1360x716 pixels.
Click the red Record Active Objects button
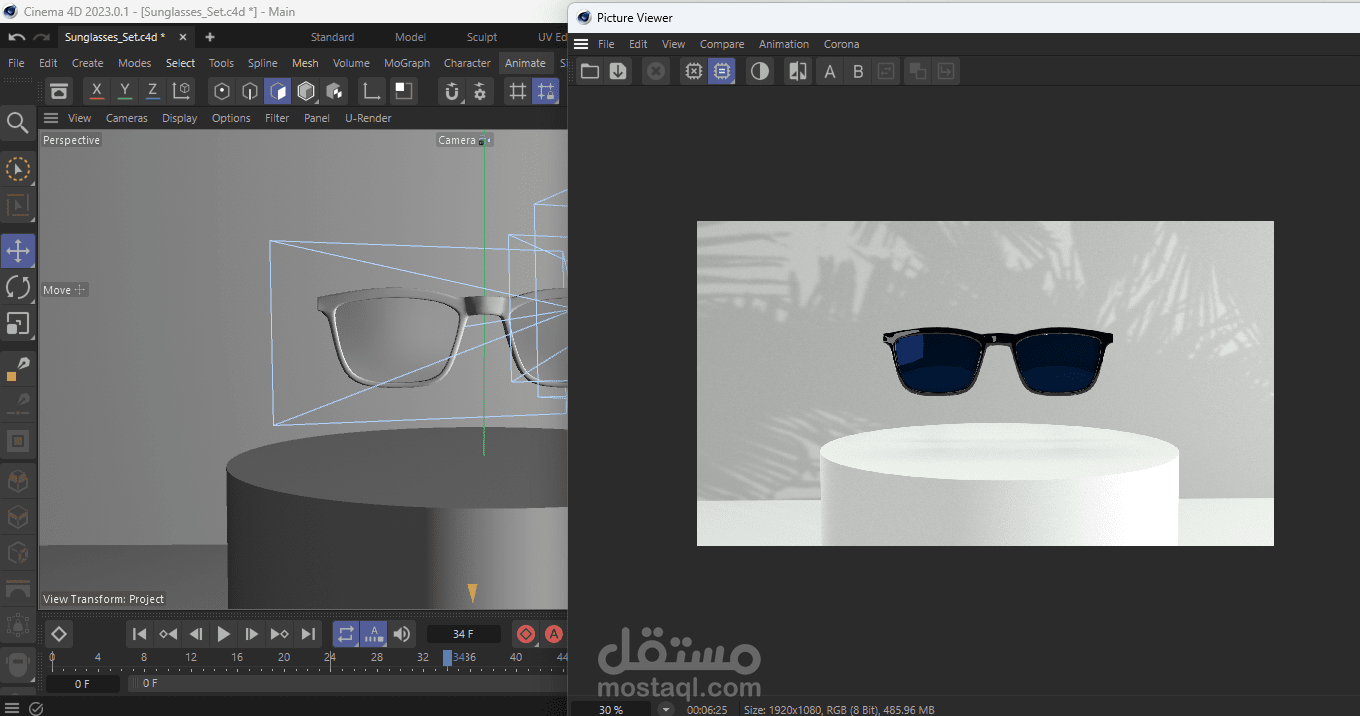tap(525, 634)
